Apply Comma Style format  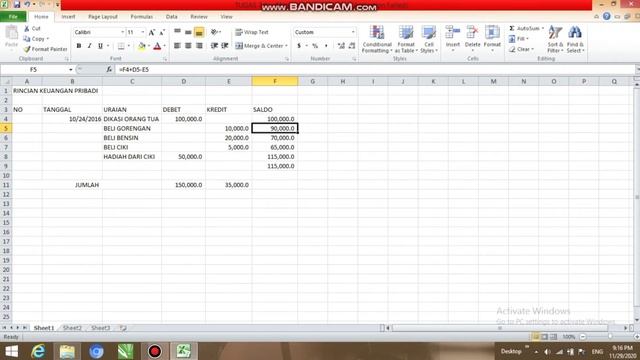coord(326,46)
